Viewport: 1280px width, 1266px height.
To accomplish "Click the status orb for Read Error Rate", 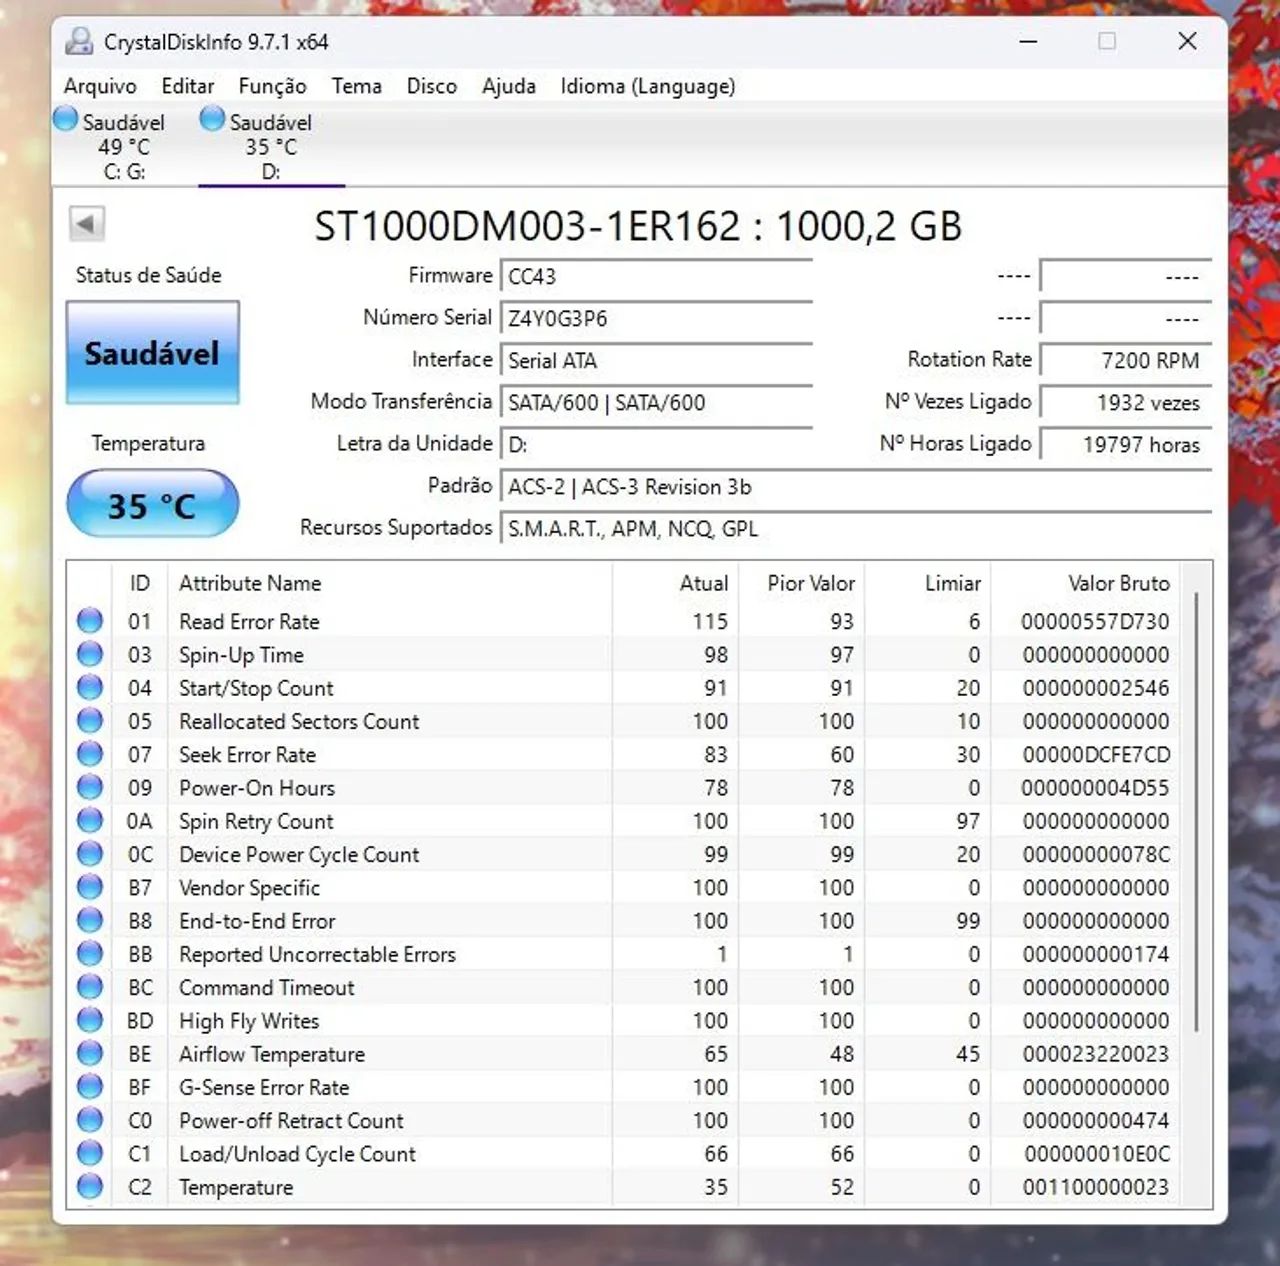I will [90, 621].
